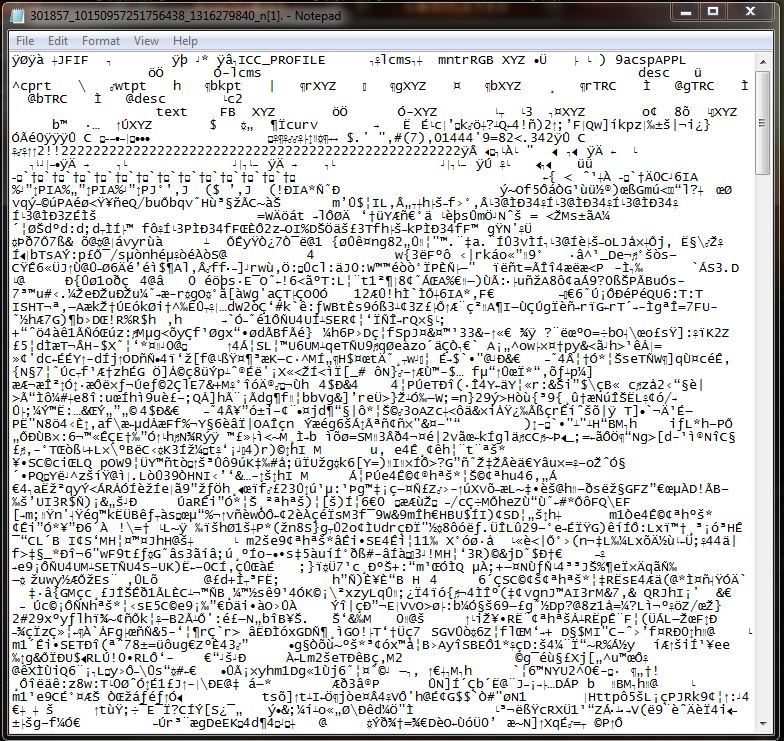Open the Format menu
The image size is (784, 741).
pos(101,41)
